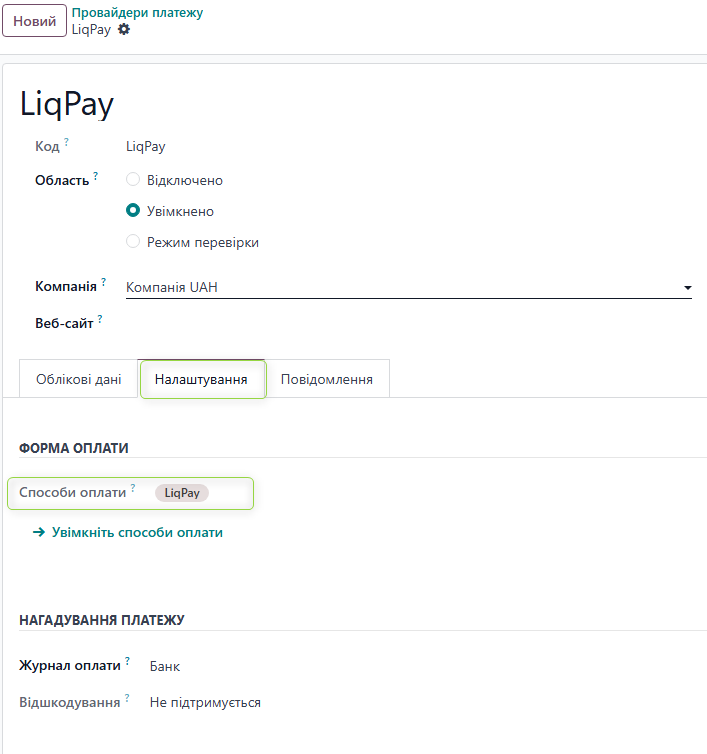Follow the Провайдери платежу breadcrumb link
707x754 pixels.
pyautogui.click(x=137, y=13)
